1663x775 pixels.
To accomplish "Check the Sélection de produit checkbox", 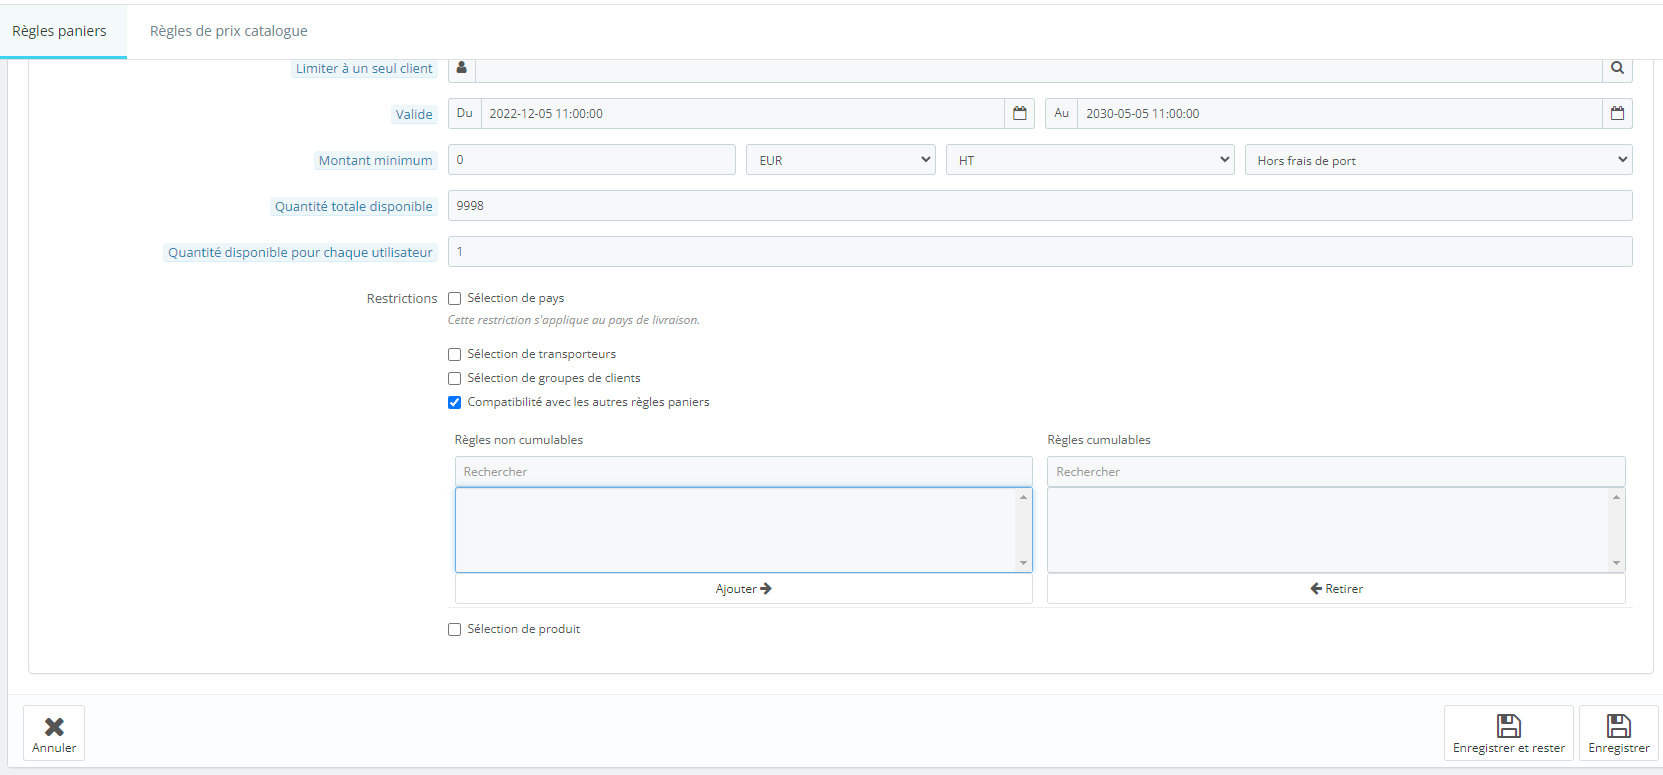I will [x=454, y=629].
